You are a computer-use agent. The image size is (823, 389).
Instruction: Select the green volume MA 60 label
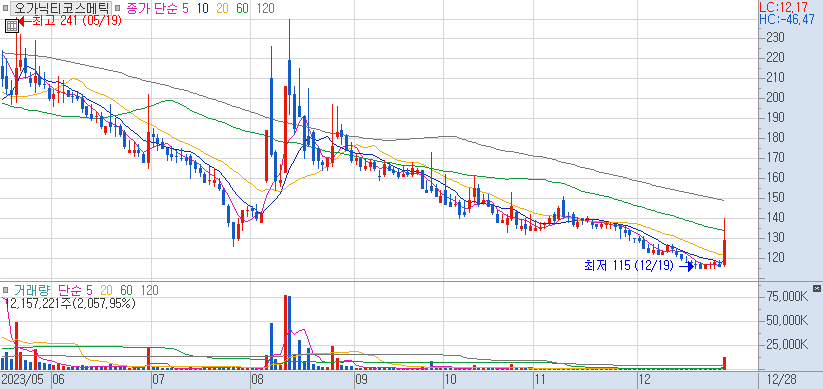(x=126, y=290)
